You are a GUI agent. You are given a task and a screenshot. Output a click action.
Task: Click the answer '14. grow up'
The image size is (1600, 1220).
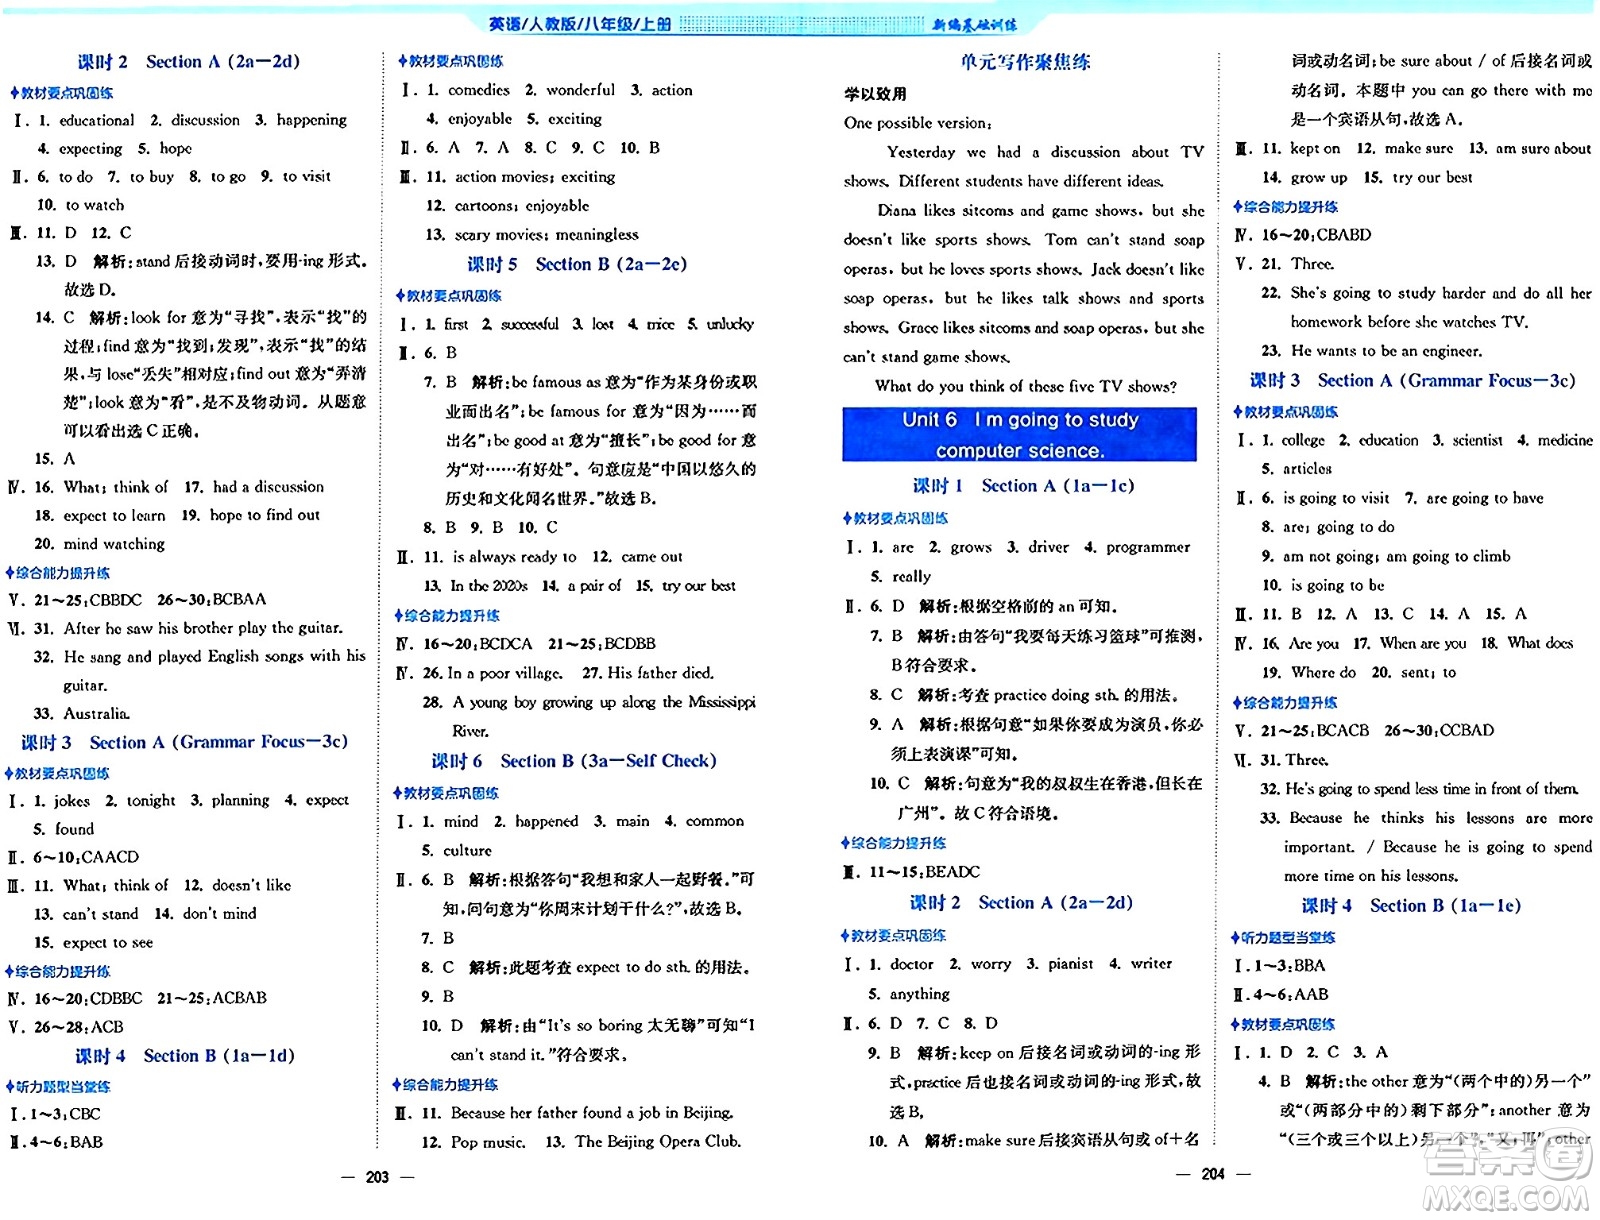tap(1305, 178)
